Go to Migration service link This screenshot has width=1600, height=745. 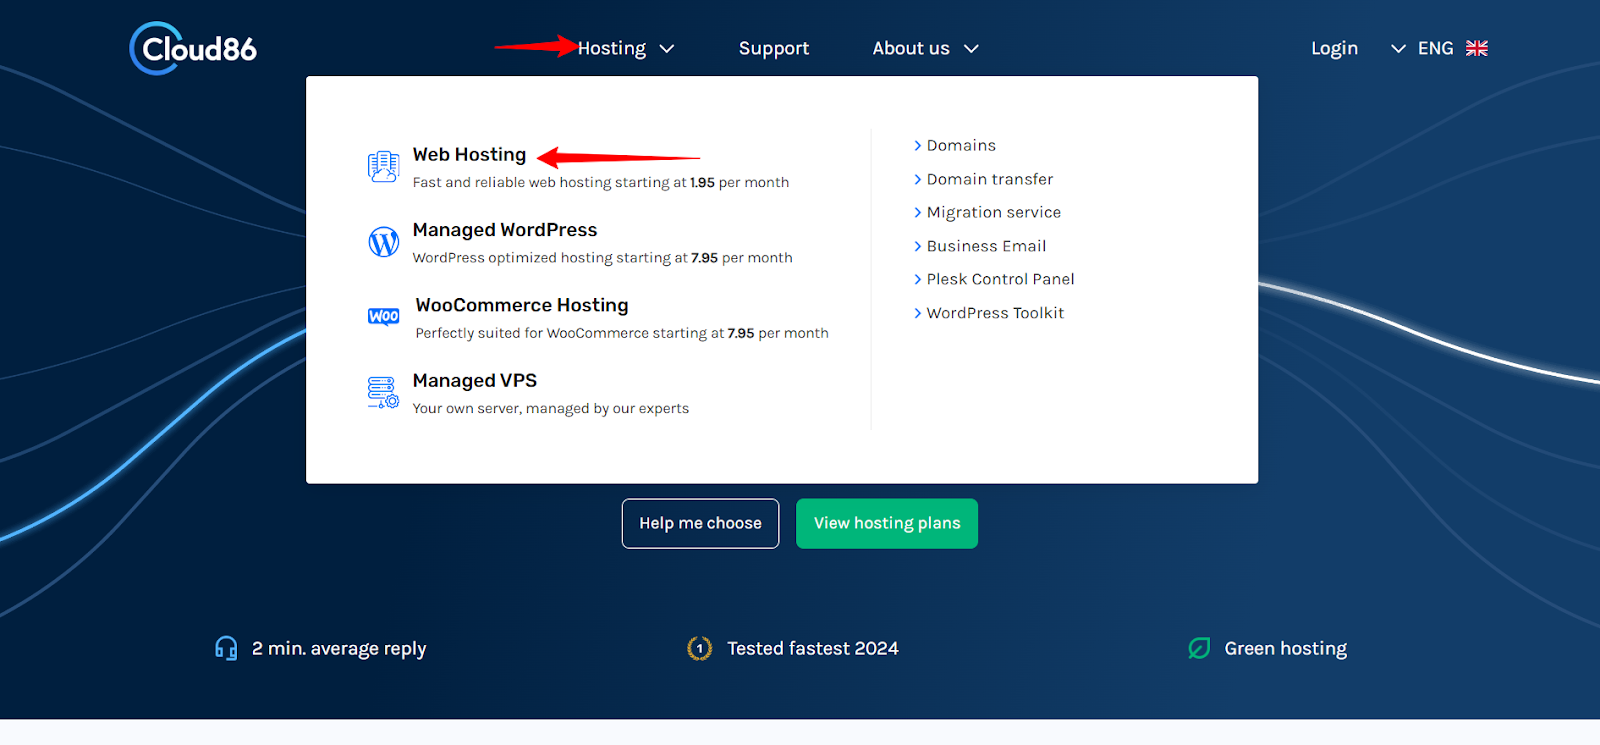tap(994, 212)
